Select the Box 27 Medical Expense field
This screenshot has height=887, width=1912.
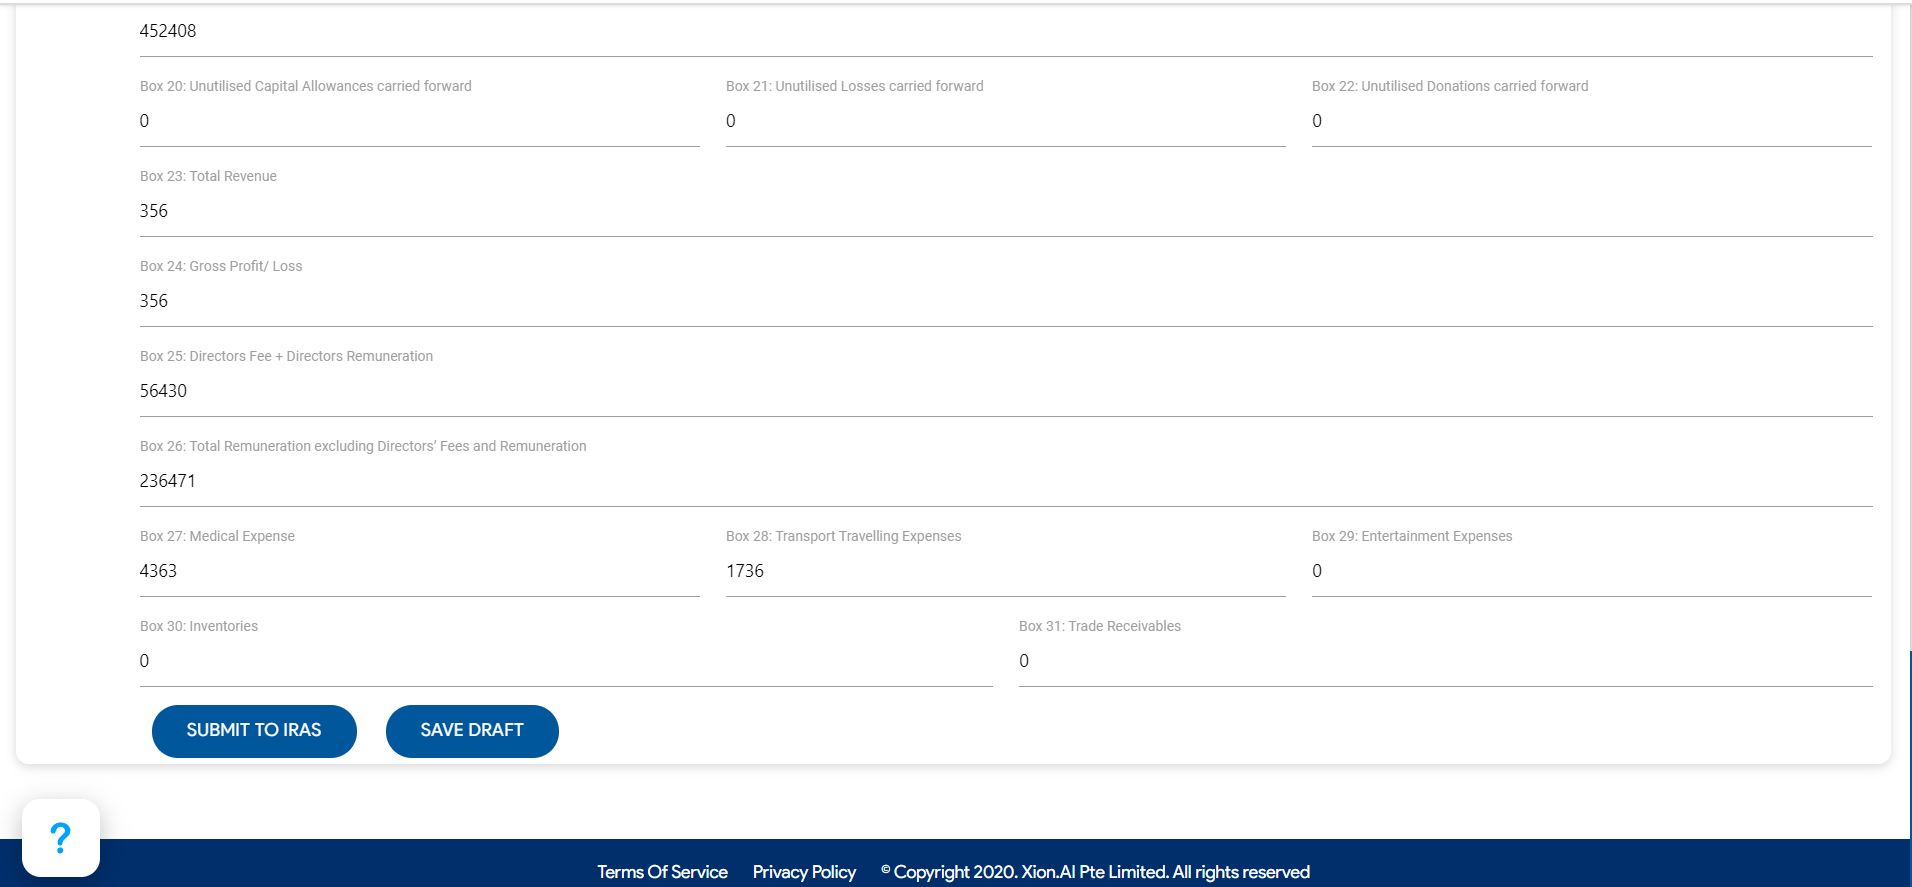click(419, 571)
